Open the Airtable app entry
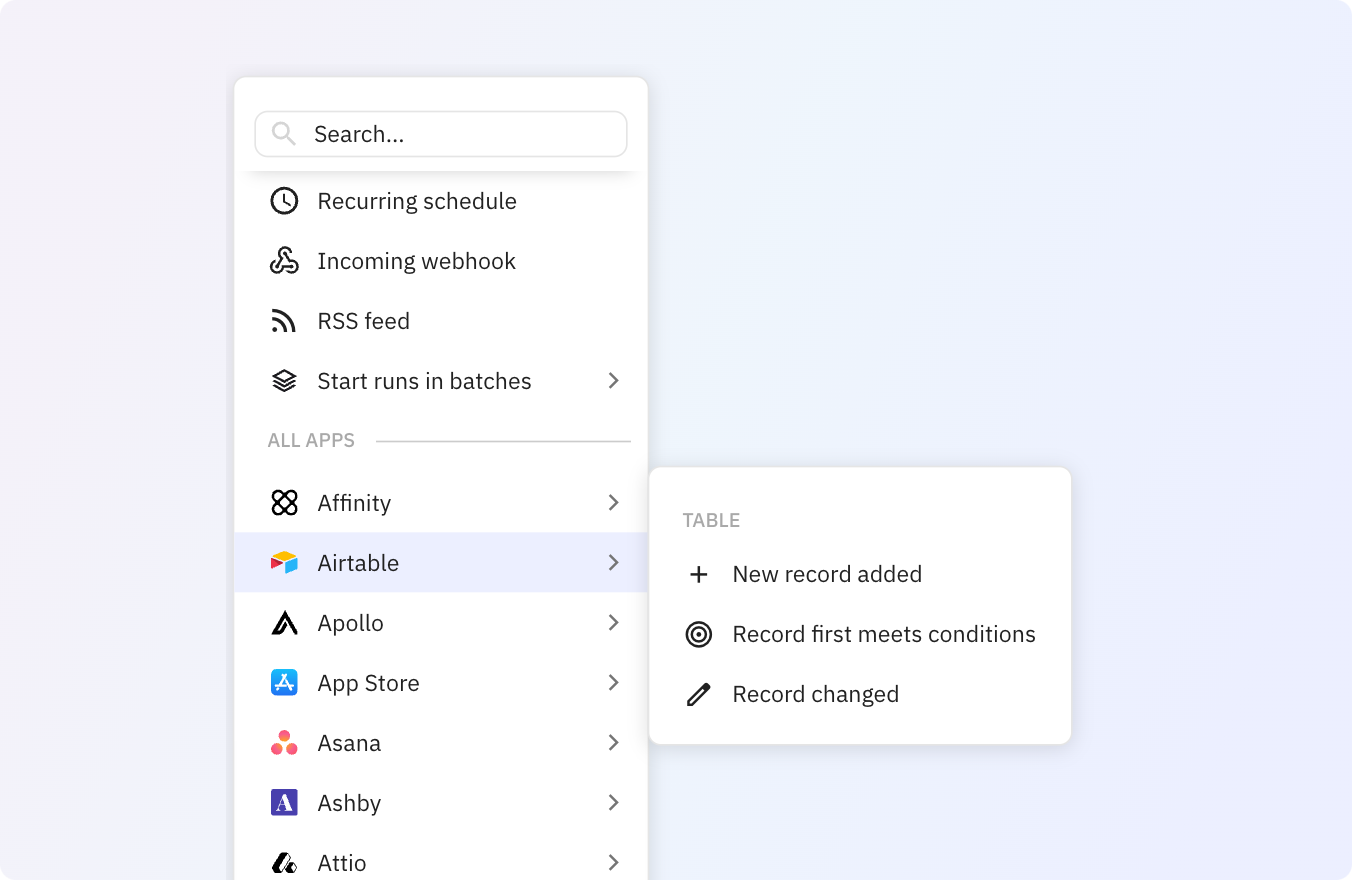Screen dimensions: 1352x880 coord(441,563)
